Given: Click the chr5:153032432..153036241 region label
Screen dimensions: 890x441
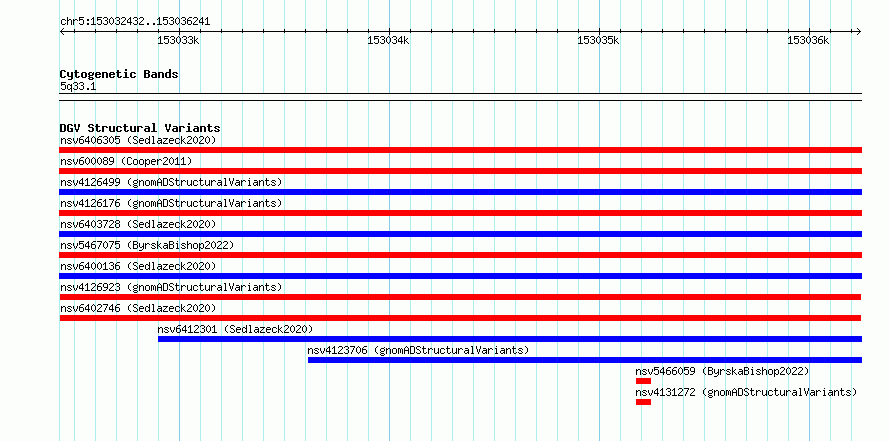Looking at the screenshot, I should click(x=135, y=22).
